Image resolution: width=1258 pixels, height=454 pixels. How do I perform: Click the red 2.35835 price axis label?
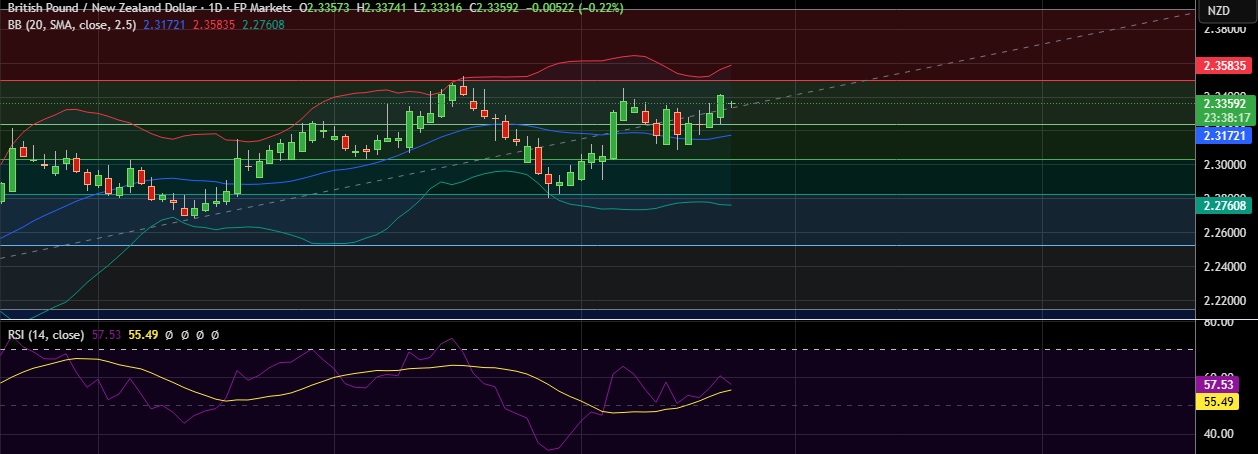pyautogui.click(x=1223, y=66)
